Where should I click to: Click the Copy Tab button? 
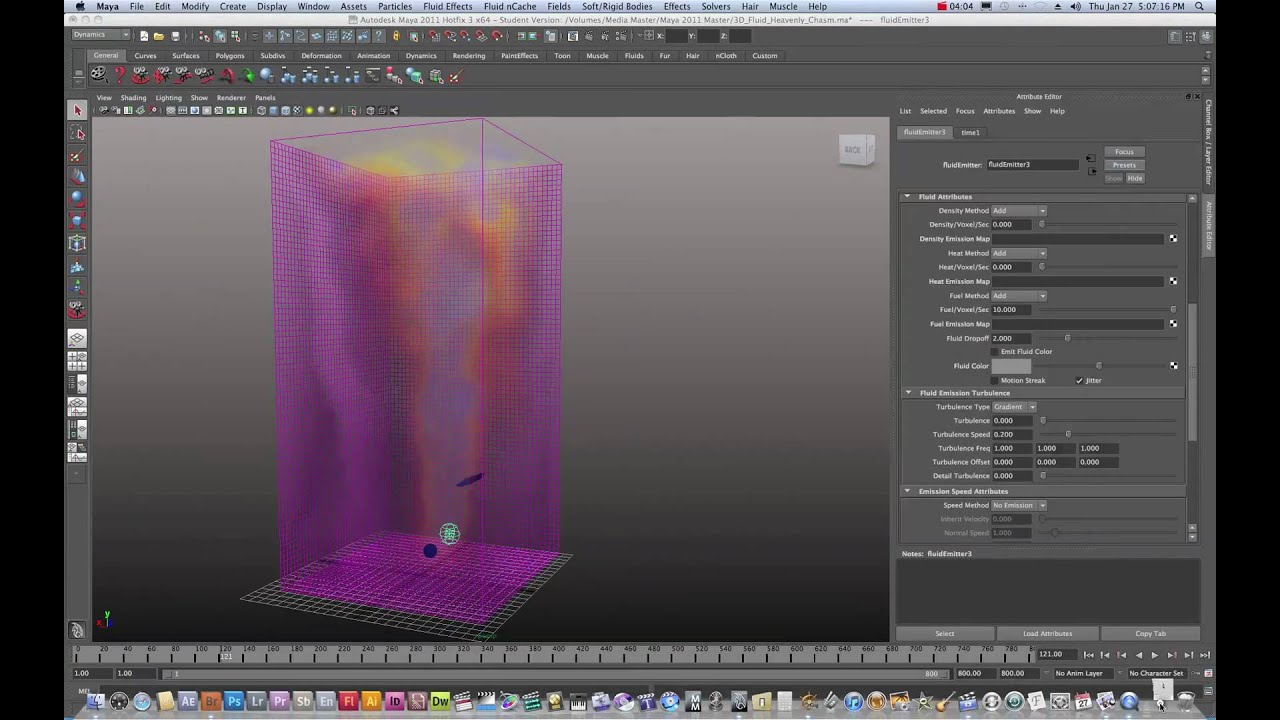1150,633
